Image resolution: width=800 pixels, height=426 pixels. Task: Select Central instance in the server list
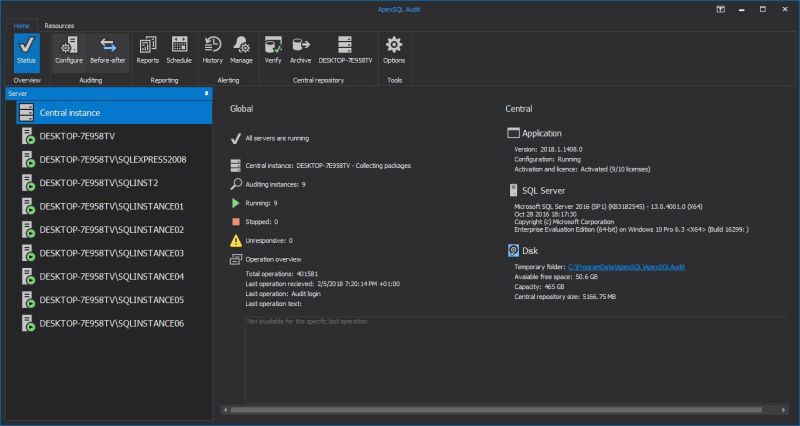(x=114, y=113)
